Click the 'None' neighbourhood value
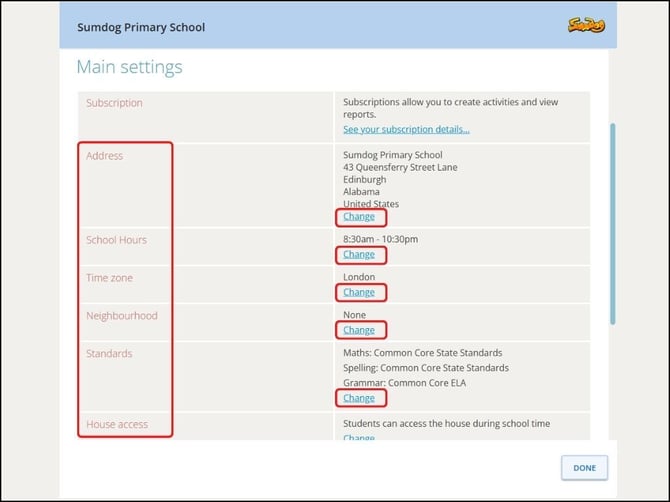The height and width of the screenshot is (502, 670). pyautogui.click(x=354, y=315)
